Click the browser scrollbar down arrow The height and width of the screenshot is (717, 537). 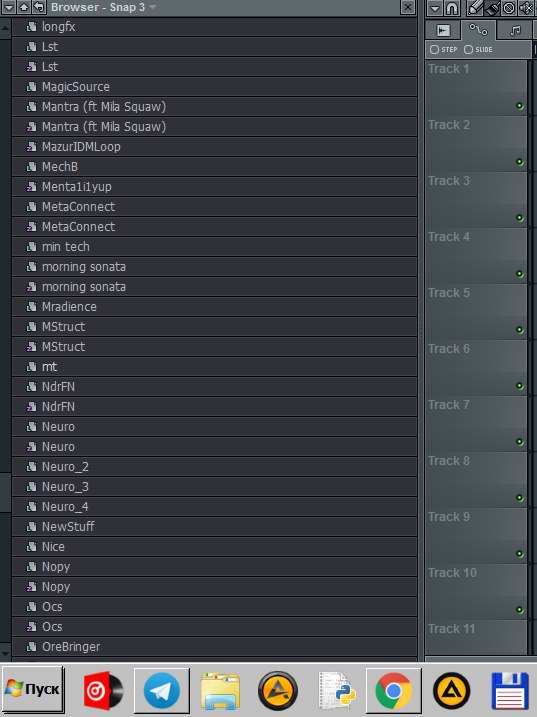coord(5,652)
